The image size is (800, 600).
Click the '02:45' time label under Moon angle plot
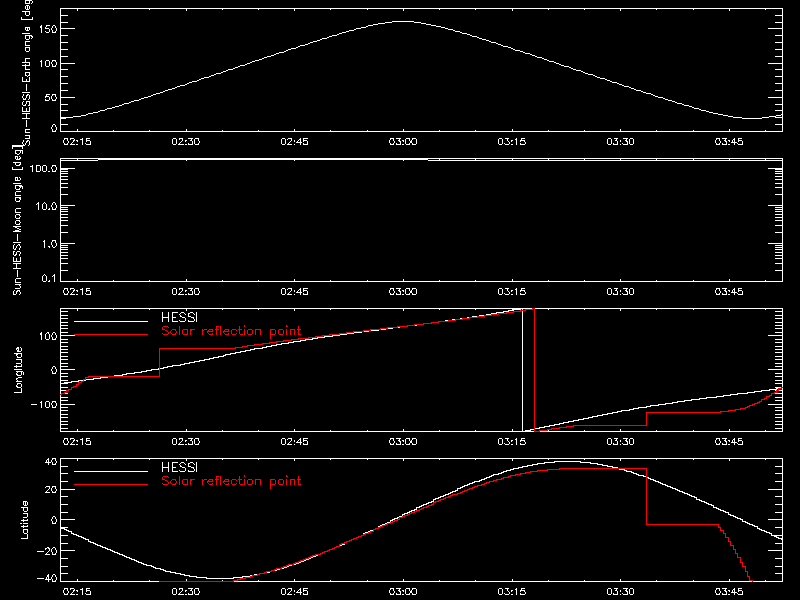(x=294, y=292)
